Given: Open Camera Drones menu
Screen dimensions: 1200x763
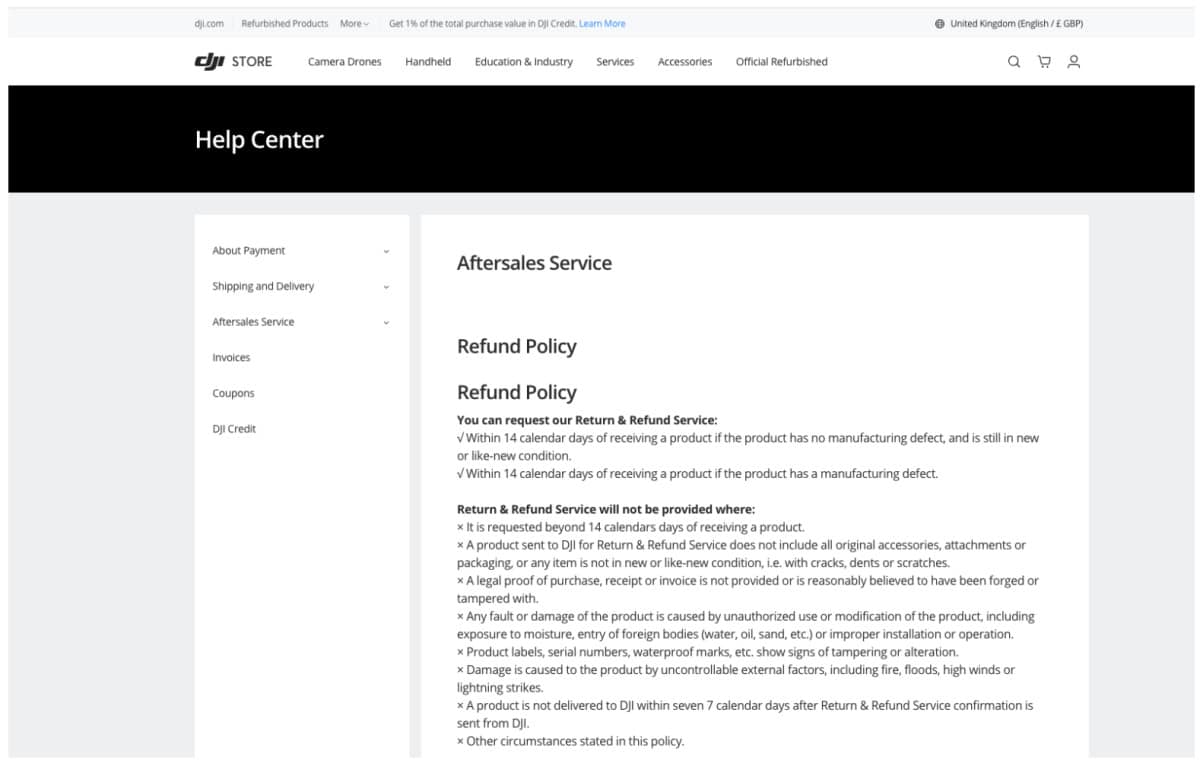Looking at the screenshot, I should pos(345,62).
